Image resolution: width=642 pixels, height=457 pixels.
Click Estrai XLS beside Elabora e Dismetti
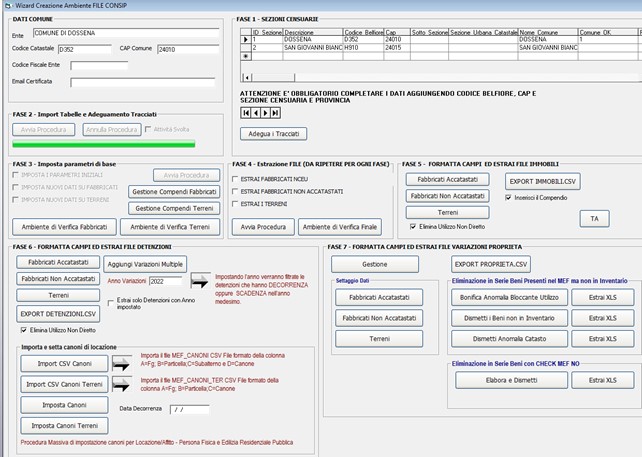603,380
